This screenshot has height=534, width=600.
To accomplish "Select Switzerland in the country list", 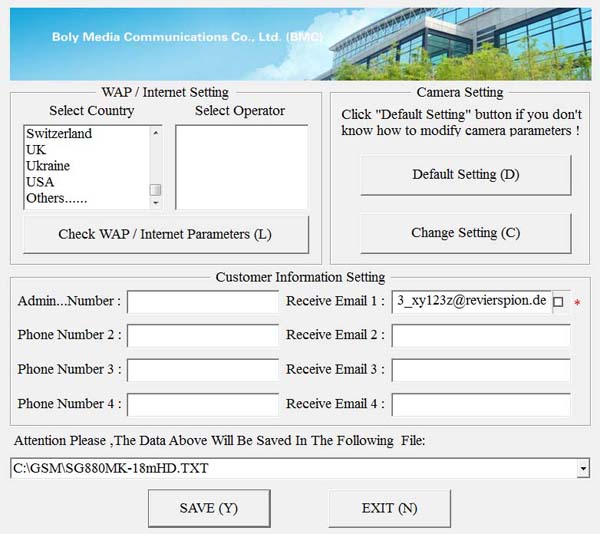I will pyautogui.click(x=59, y=134).
